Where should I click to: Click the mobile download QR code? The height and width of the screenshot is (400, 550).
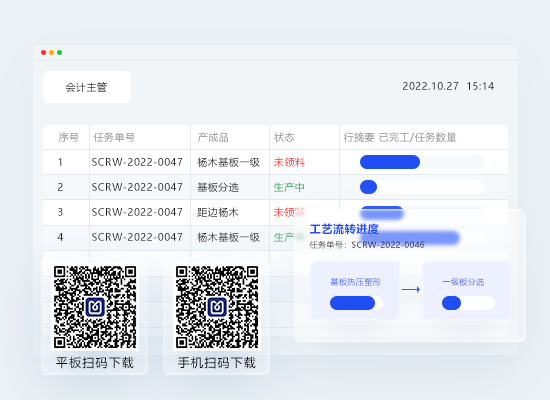[217, 307]
